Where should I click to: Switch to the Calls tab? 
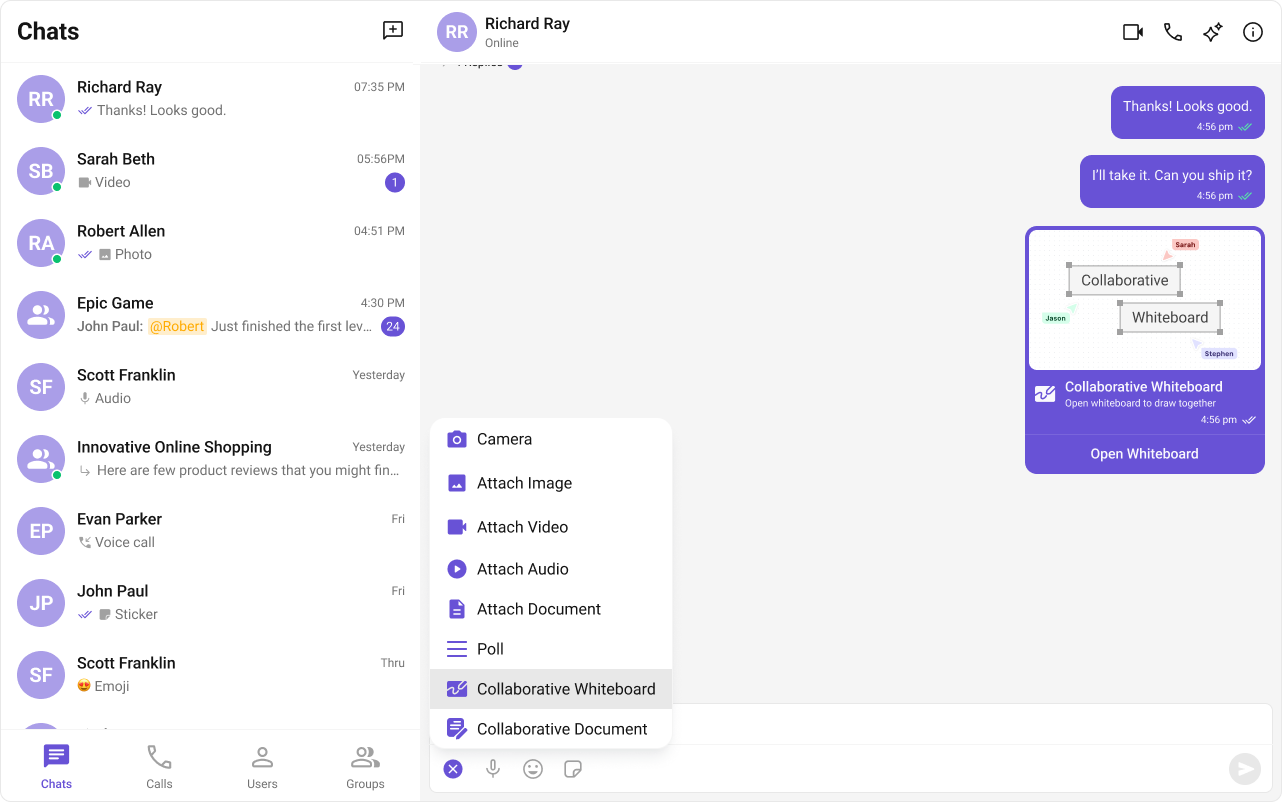pyautogui.click(x=159, y=766)
